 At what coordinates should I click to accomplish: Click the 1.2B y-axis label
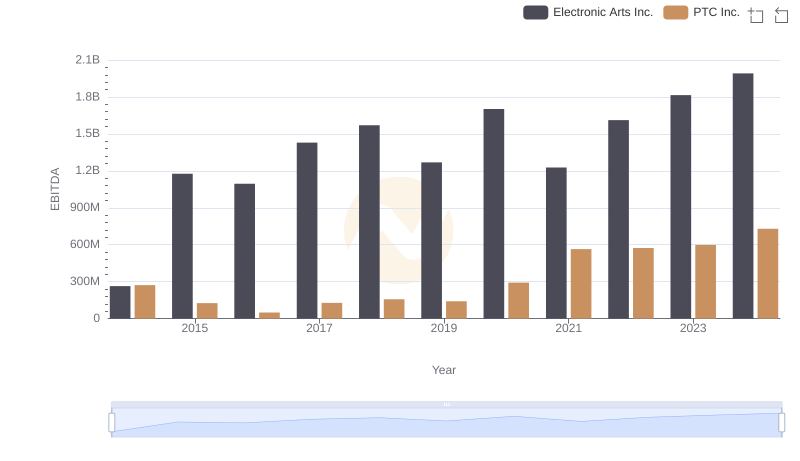coord(88,171)
